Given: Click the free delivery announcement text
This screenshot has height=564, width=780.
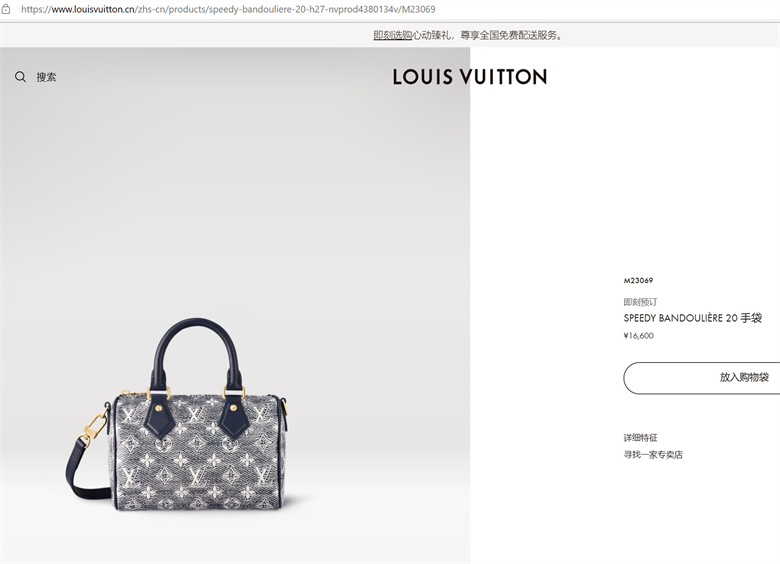Looking at the screenshot, I should coord(488,35).
